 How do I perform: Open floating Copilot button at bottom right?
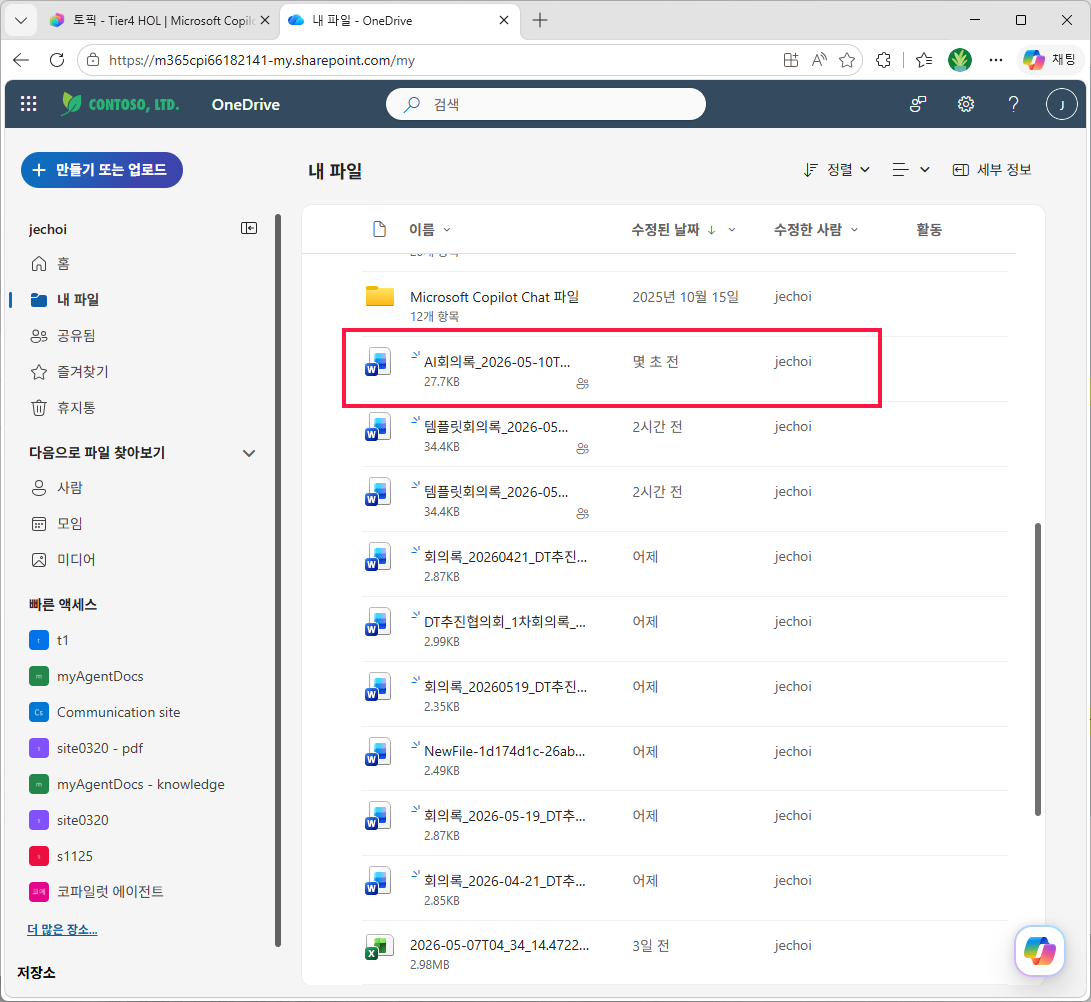[x=1040, y=951]
